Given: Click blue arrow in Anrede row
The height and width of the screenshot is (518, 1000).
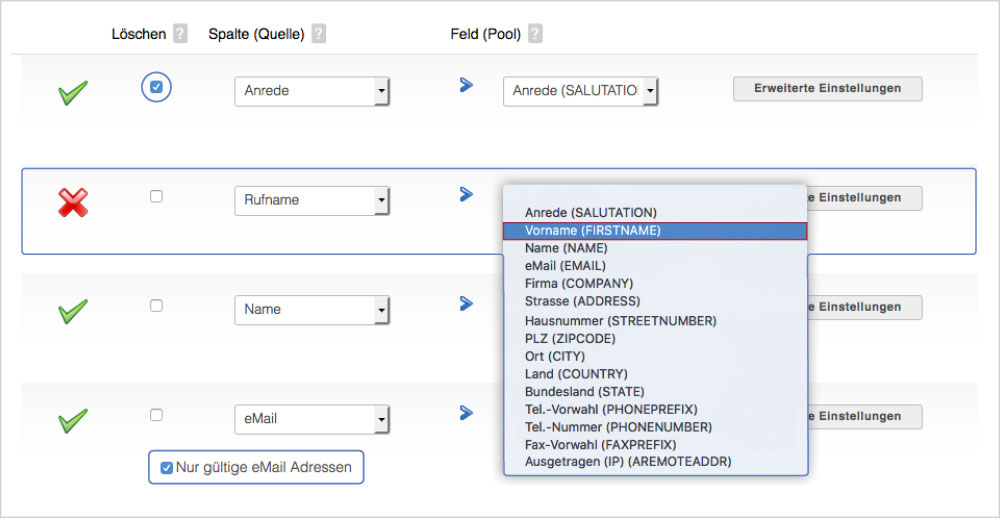Looking at the screenshot, I should tap(466, 85).
